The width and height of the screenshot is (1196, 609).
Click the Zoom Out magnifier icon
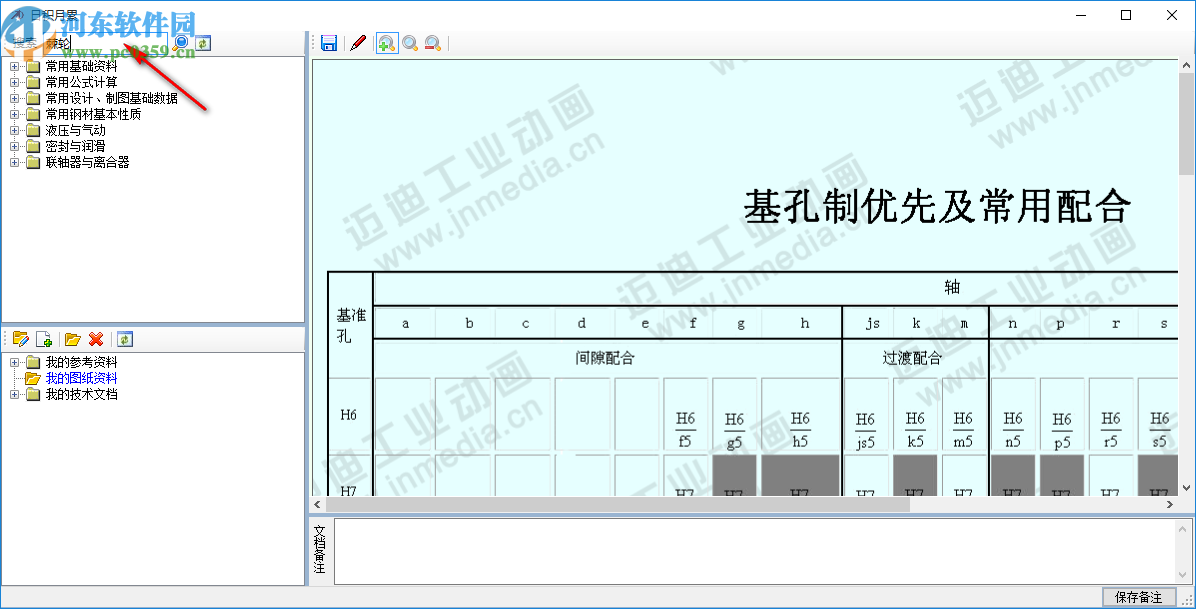[432, 43]
